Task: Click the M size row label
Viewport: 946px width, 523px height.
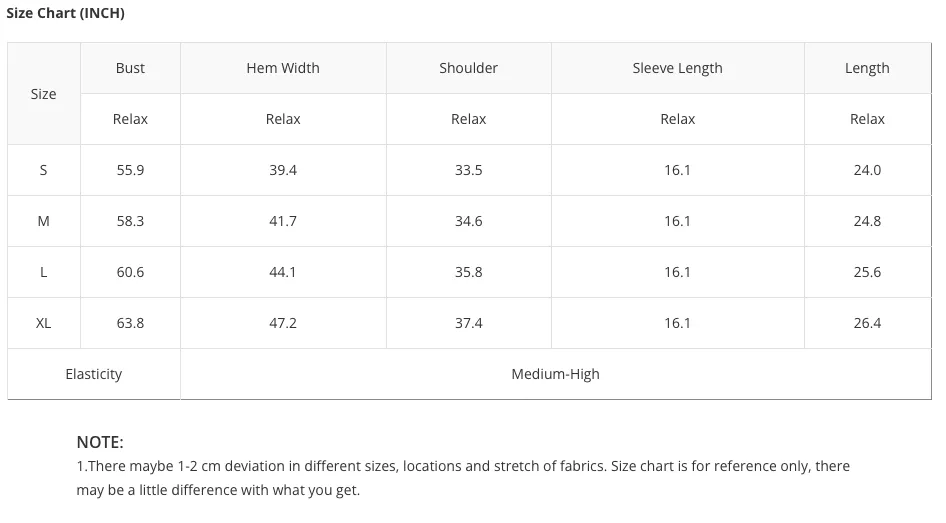Action: tap(43, 221)
